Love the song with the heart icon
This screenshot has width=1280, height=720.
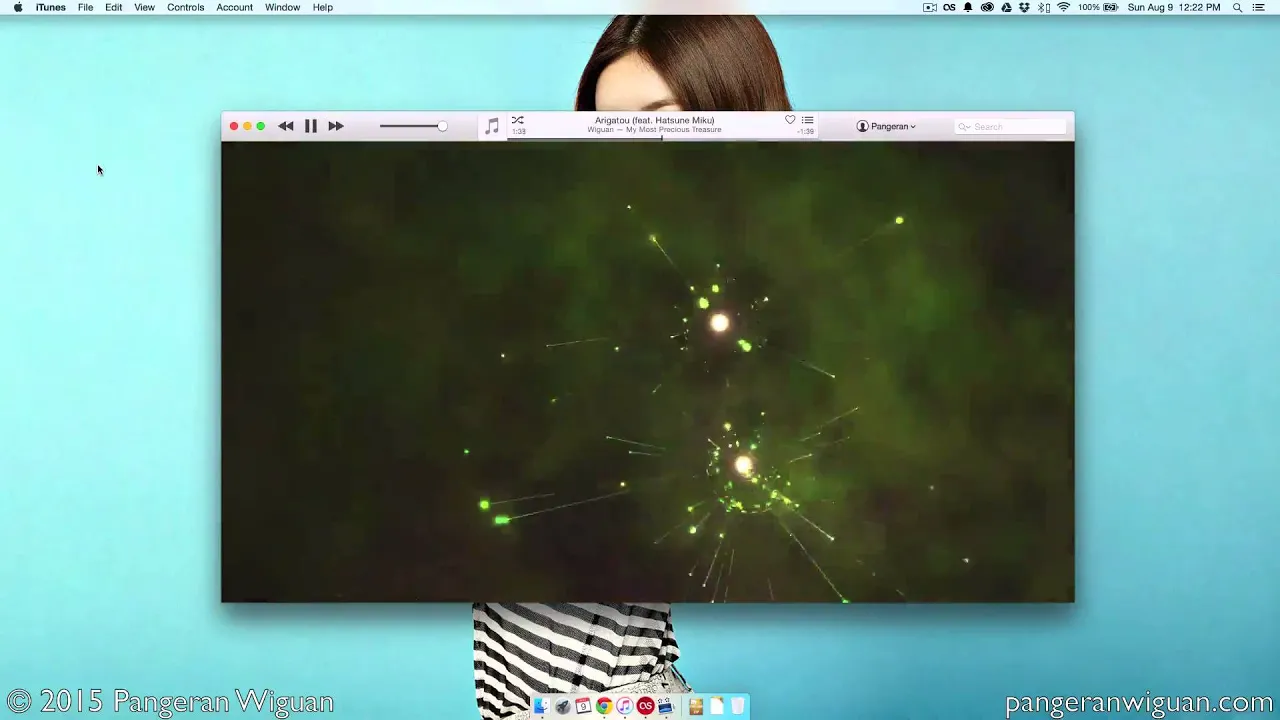click(790, 120)
